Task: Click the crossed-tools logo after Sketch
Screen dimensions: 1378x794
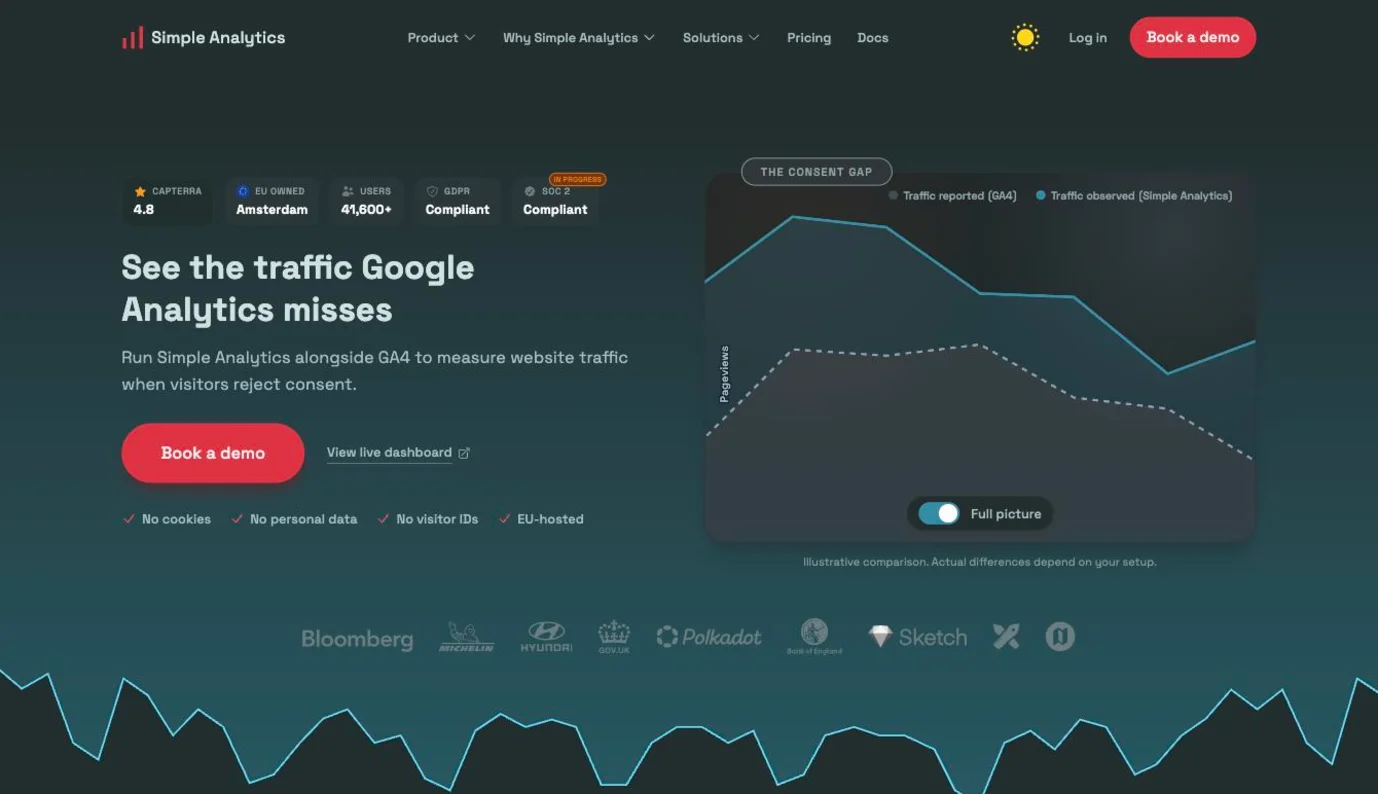Action: click(x=1006, y=637)
